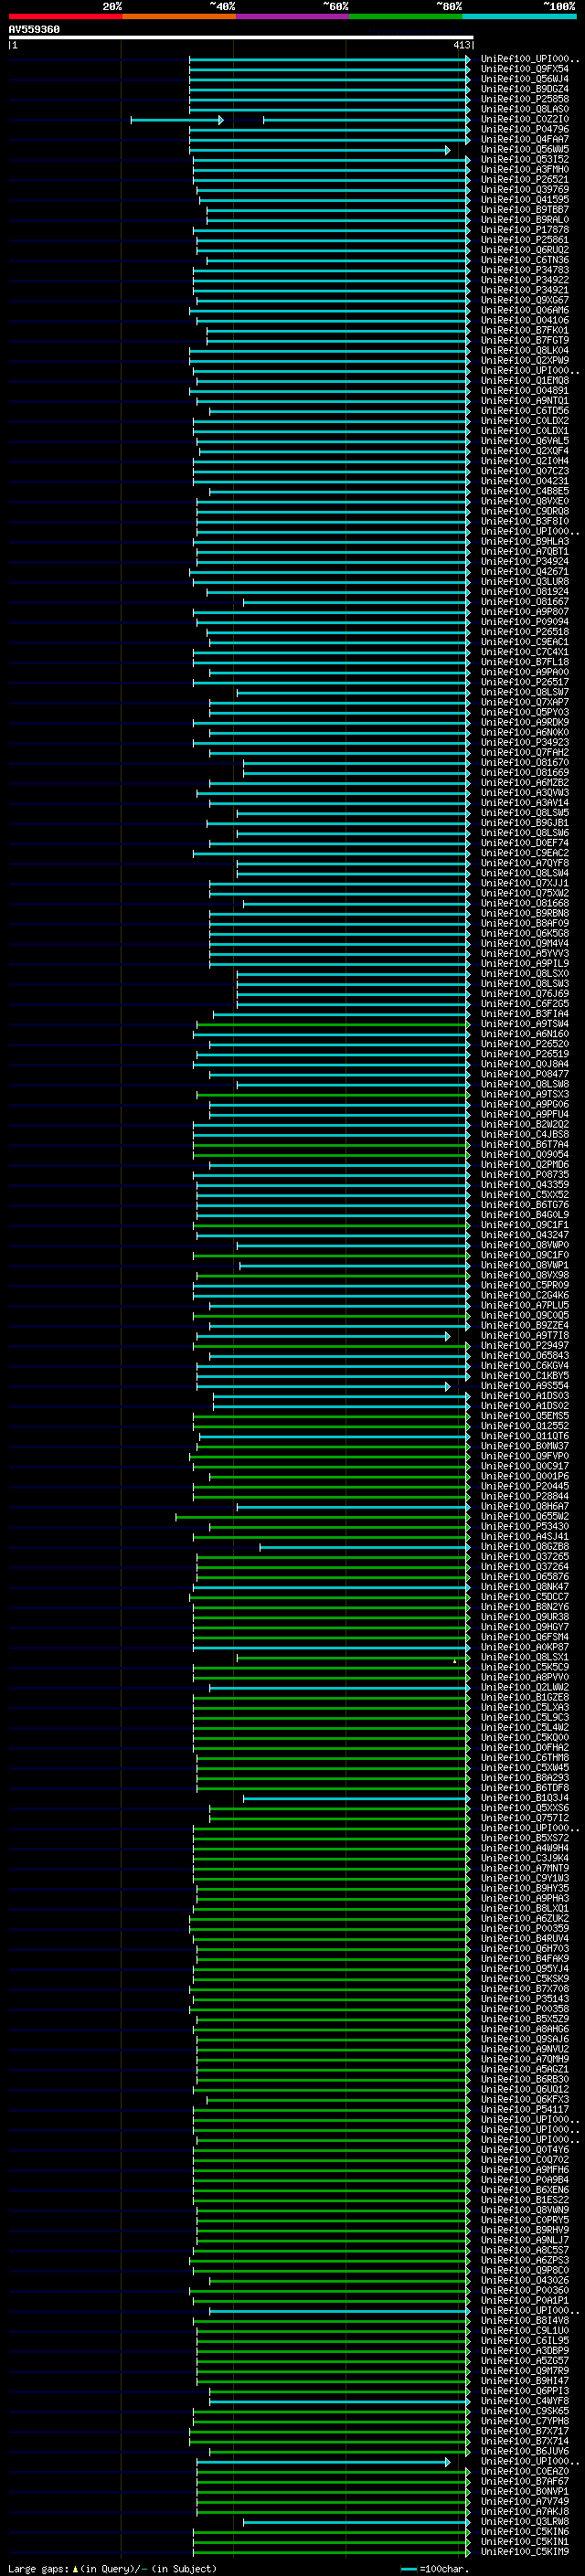Click the alignment bar of UniRef100_Q56WW5
The width and height of the screenshot is (585, 2576).
pos(320,150)
